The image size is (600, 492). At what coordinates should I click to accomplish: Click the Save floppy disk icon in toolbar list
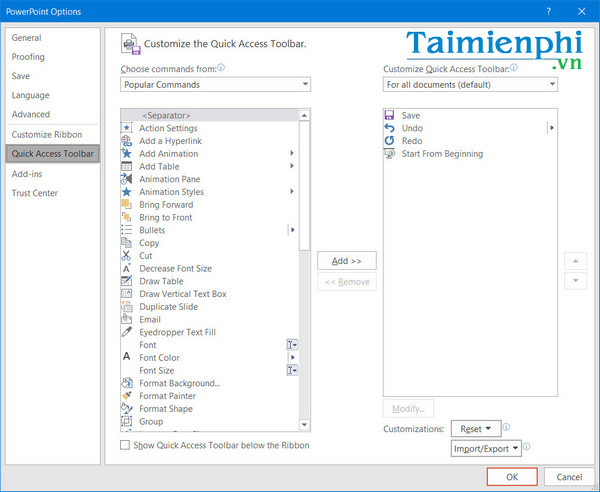390,115
